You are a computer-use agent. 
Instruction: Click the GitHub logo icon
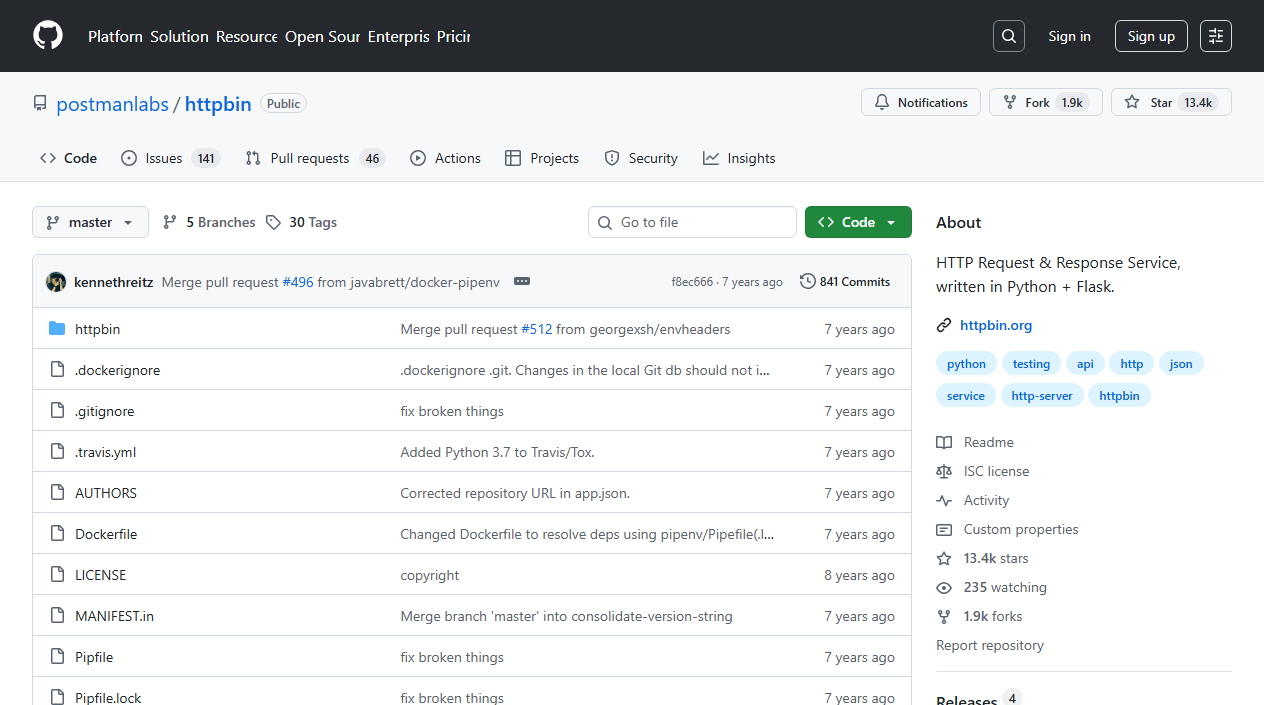coord(48,36)
